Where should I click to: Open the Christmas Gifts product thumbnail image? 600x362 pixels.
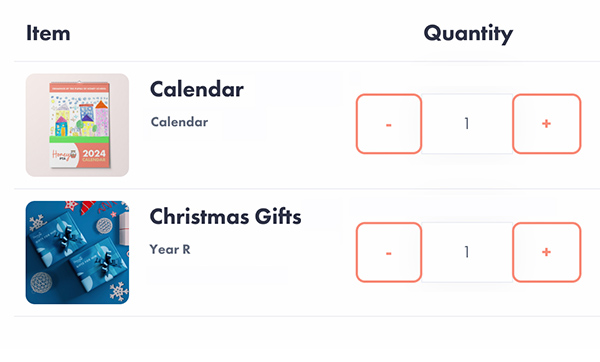tap(77, 253)
